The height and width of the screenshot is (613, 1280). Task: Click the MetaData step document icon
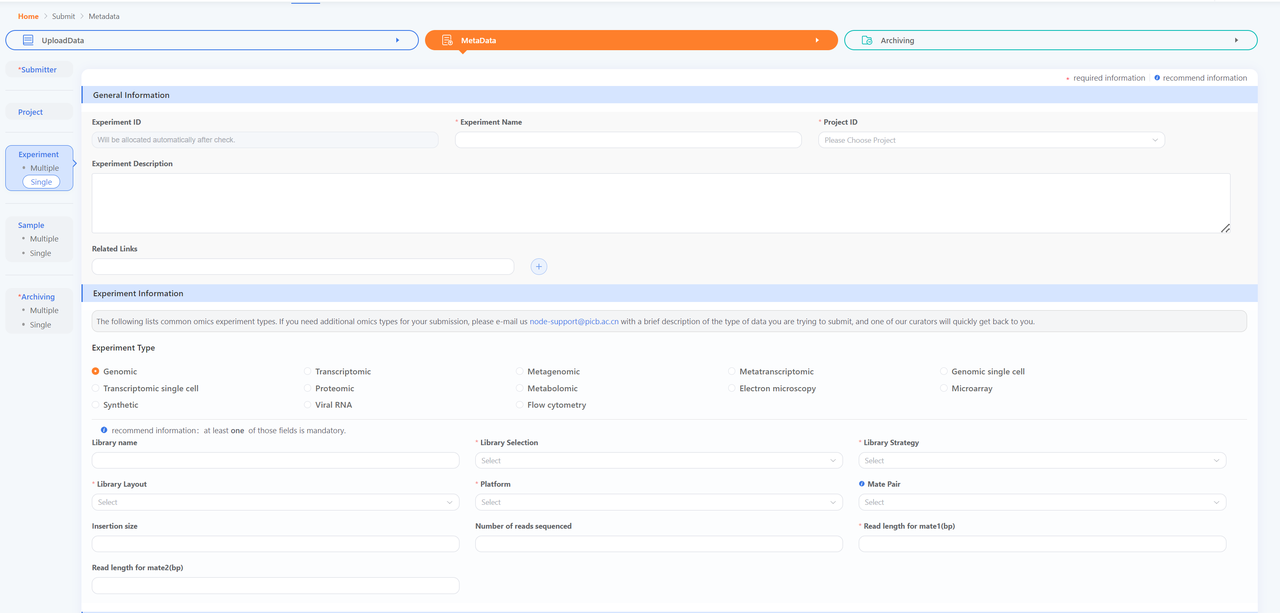[x=447, y=40]
